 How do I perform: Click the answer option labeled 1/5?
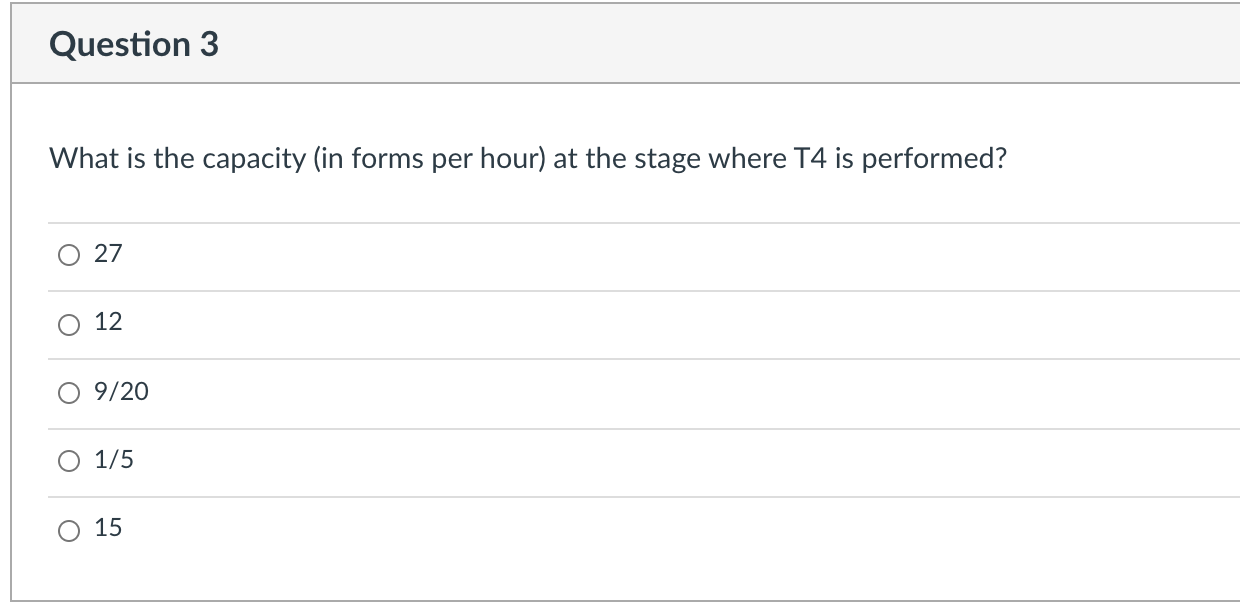[x=118, y=460]
